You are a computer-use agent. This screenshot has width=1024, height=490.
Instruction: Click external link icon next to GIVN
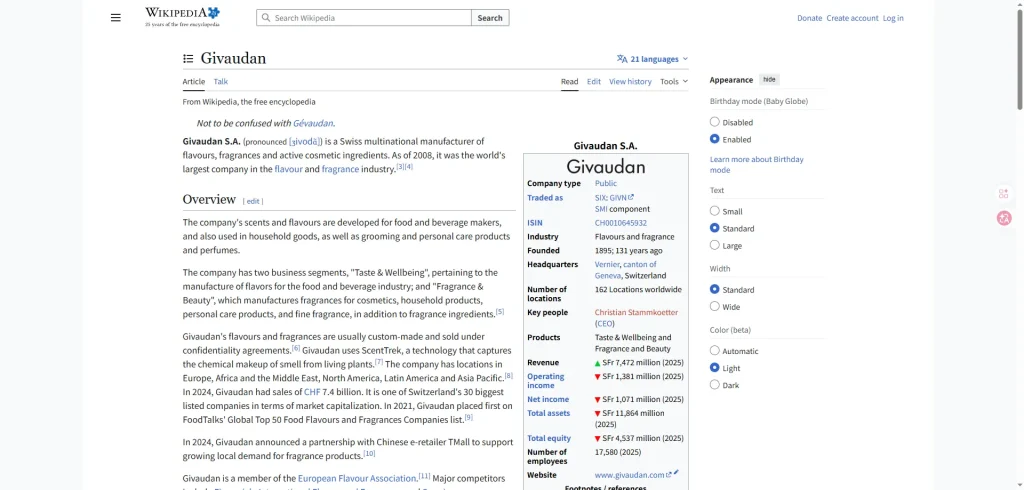(x=631, y=197)
